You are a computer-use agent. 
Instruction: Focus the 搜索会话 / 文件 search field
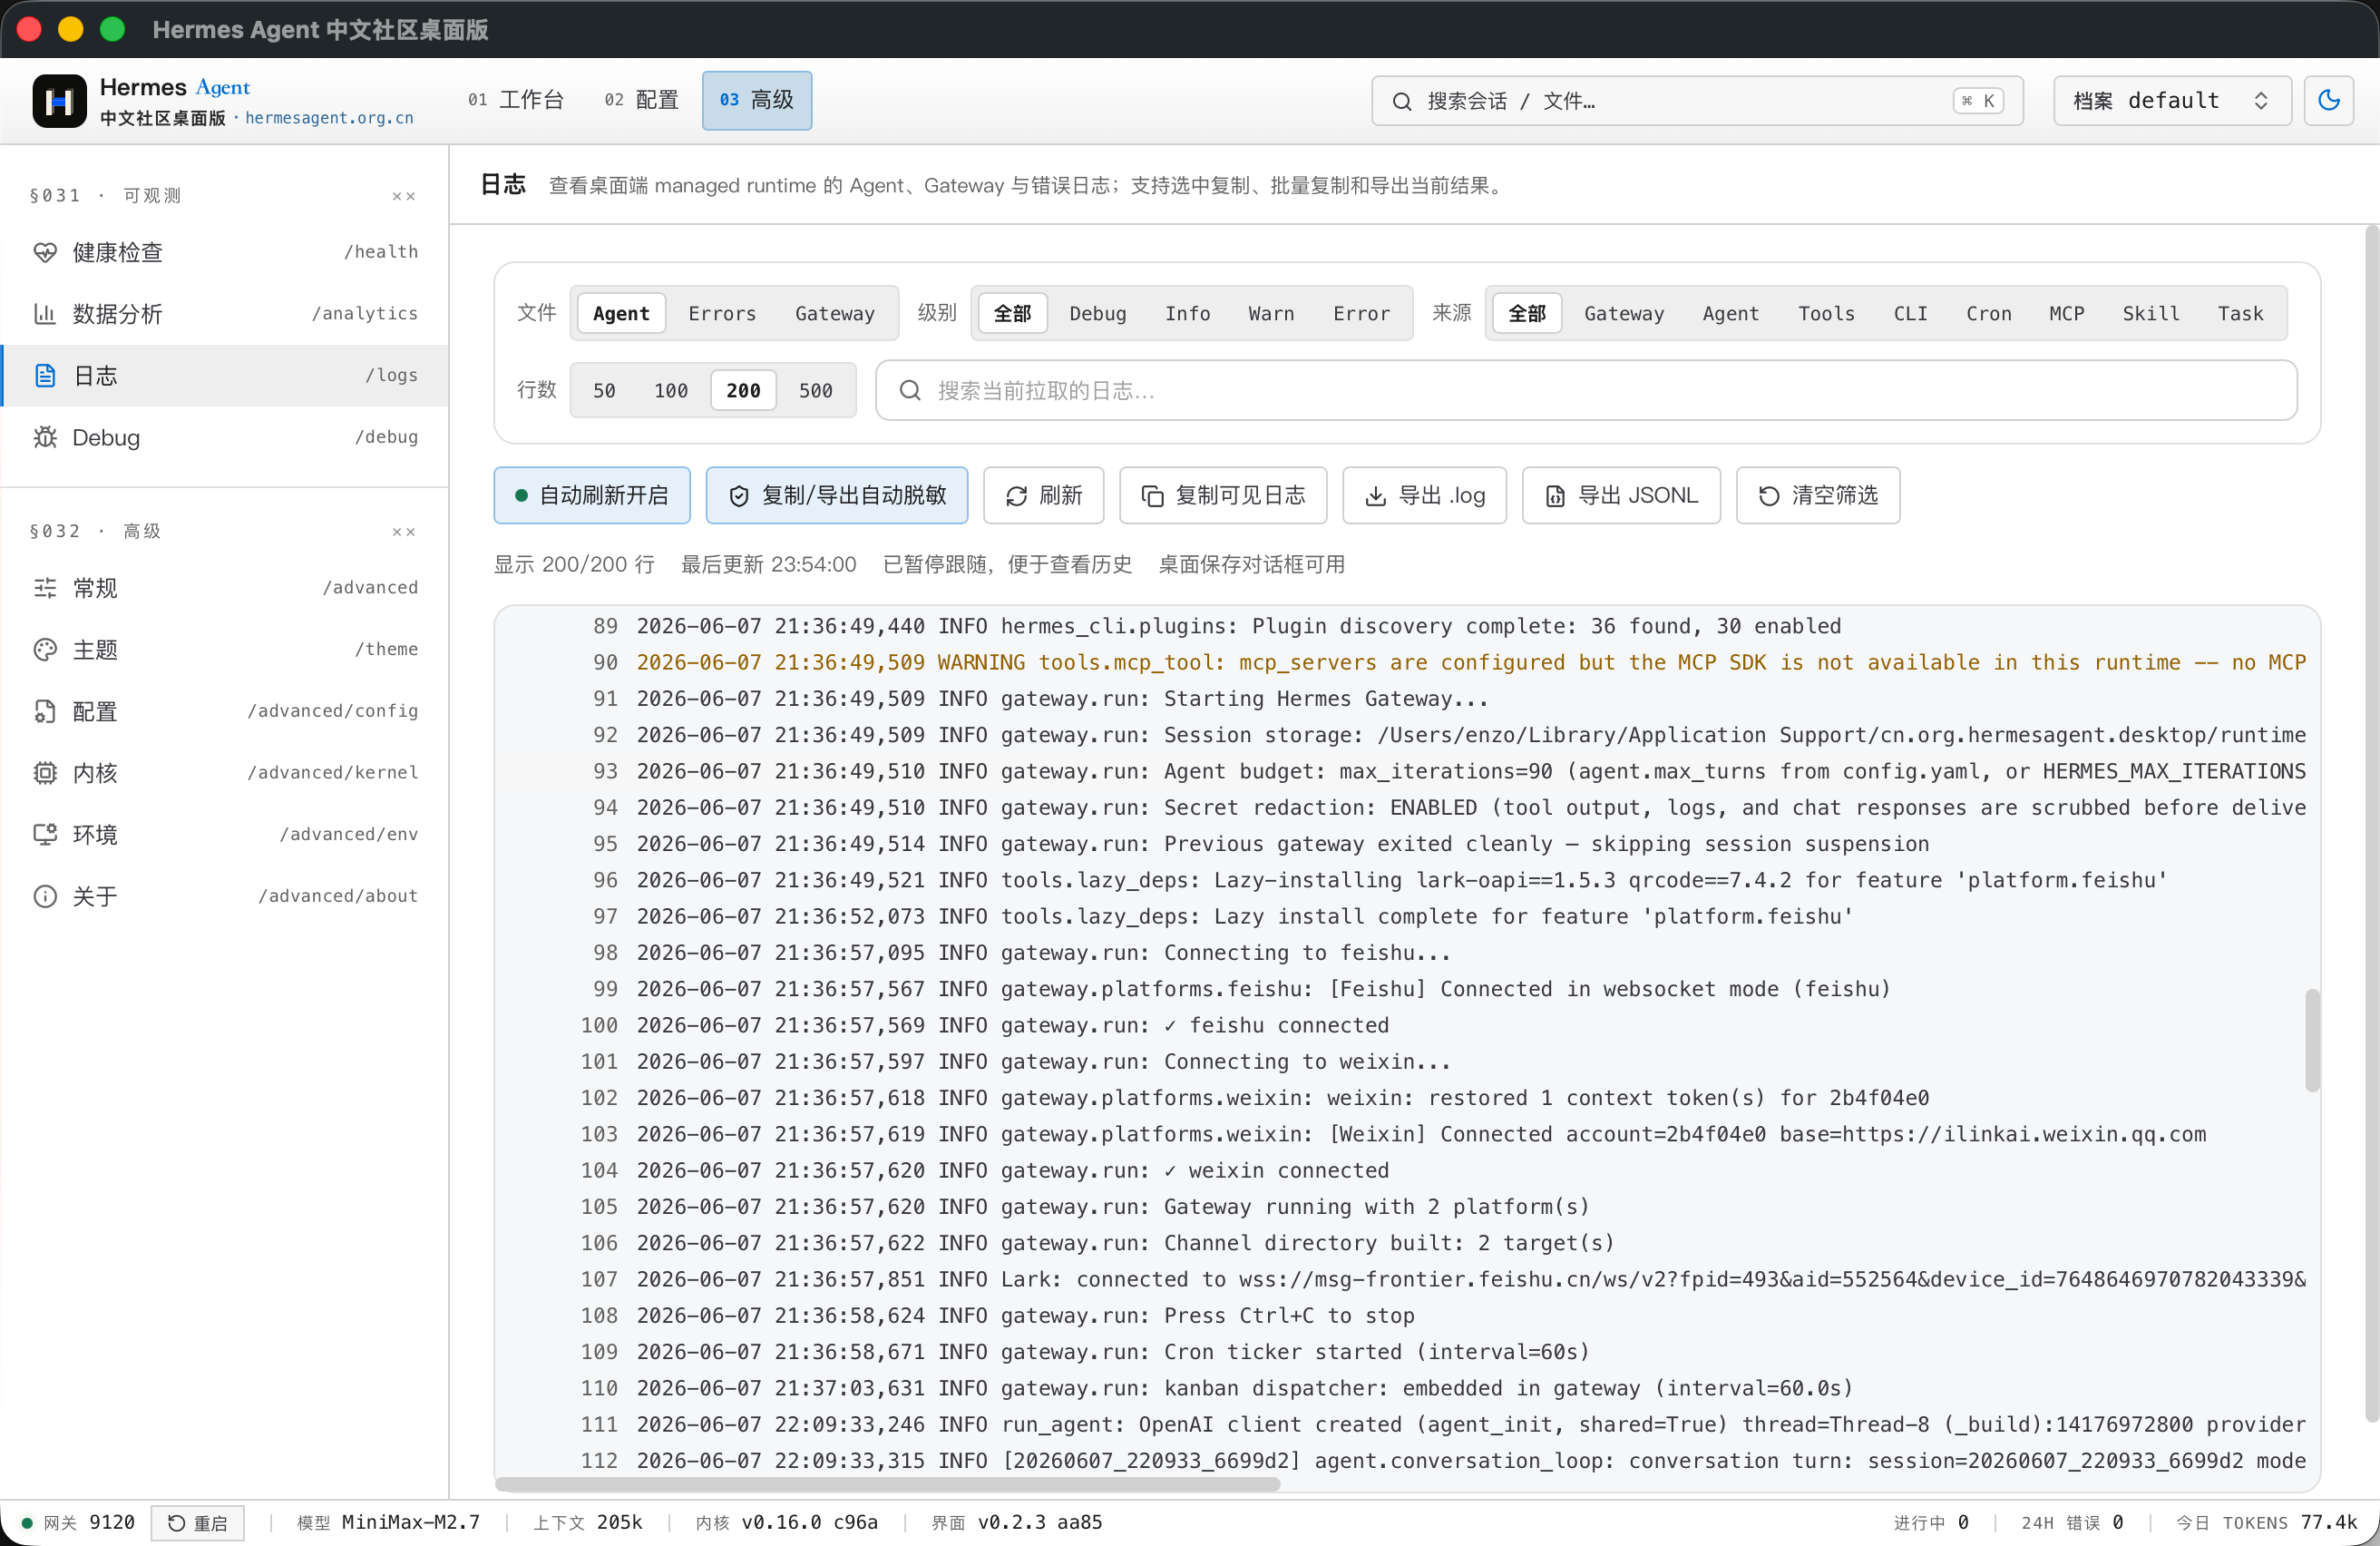[1697, 101]
